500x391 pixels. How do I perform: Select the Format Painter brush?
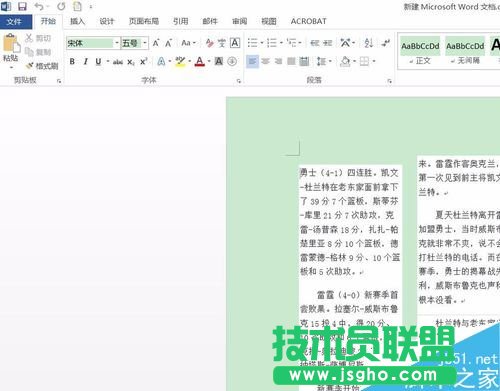[30, 66]
